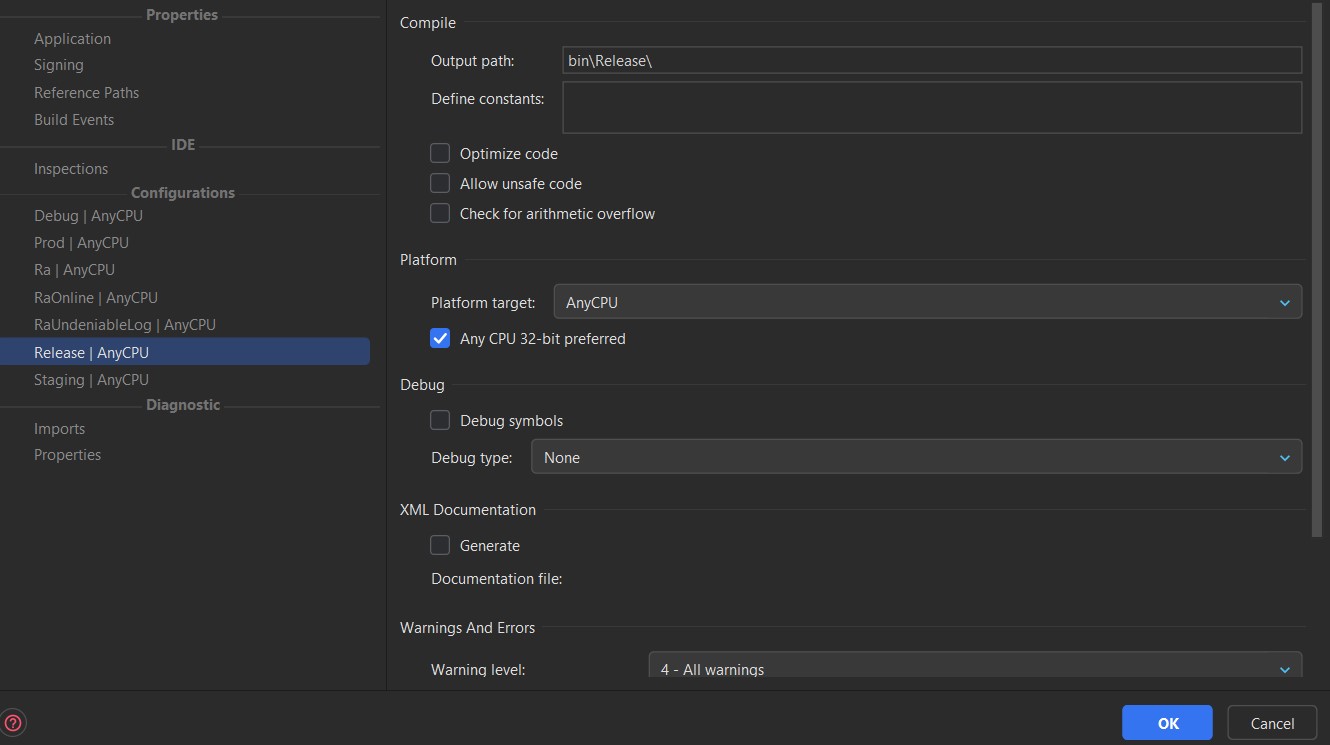Select RaUndeniableLog | AnyCPU configuration

pyautogui.click(x=124, y=324)
